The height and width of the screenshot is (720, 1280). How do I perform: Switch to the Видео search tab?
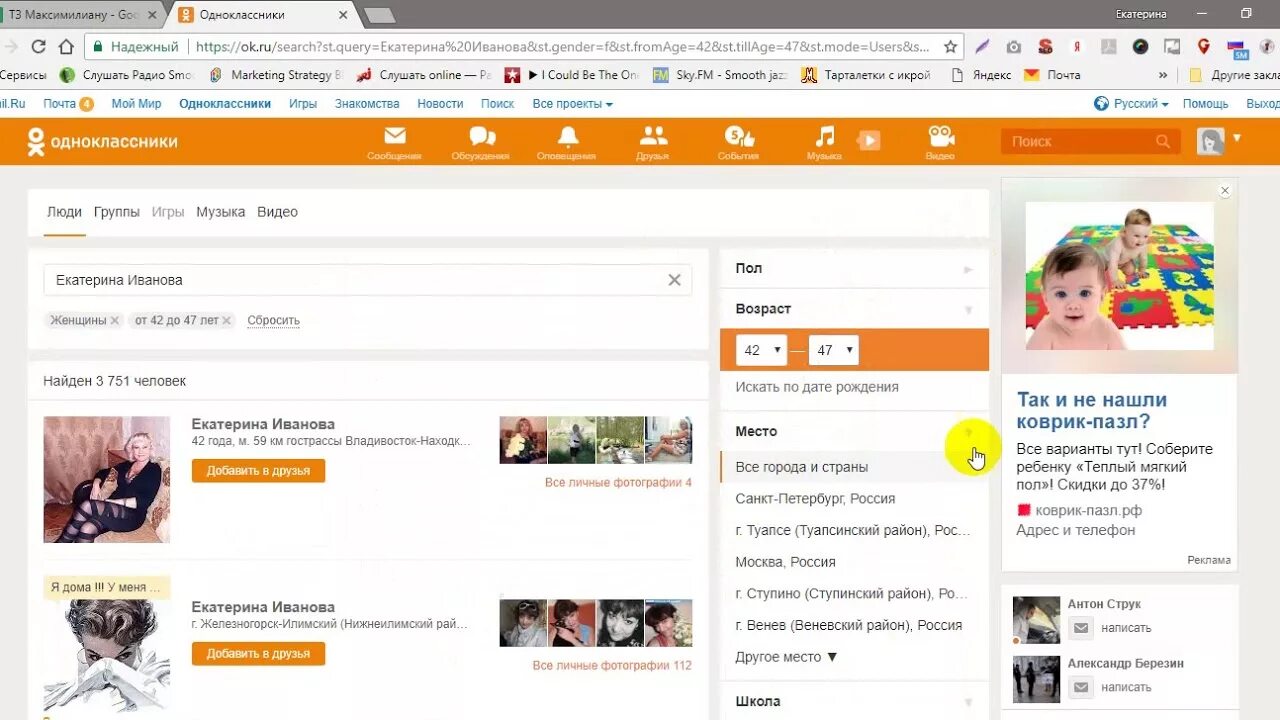point(277,212)
